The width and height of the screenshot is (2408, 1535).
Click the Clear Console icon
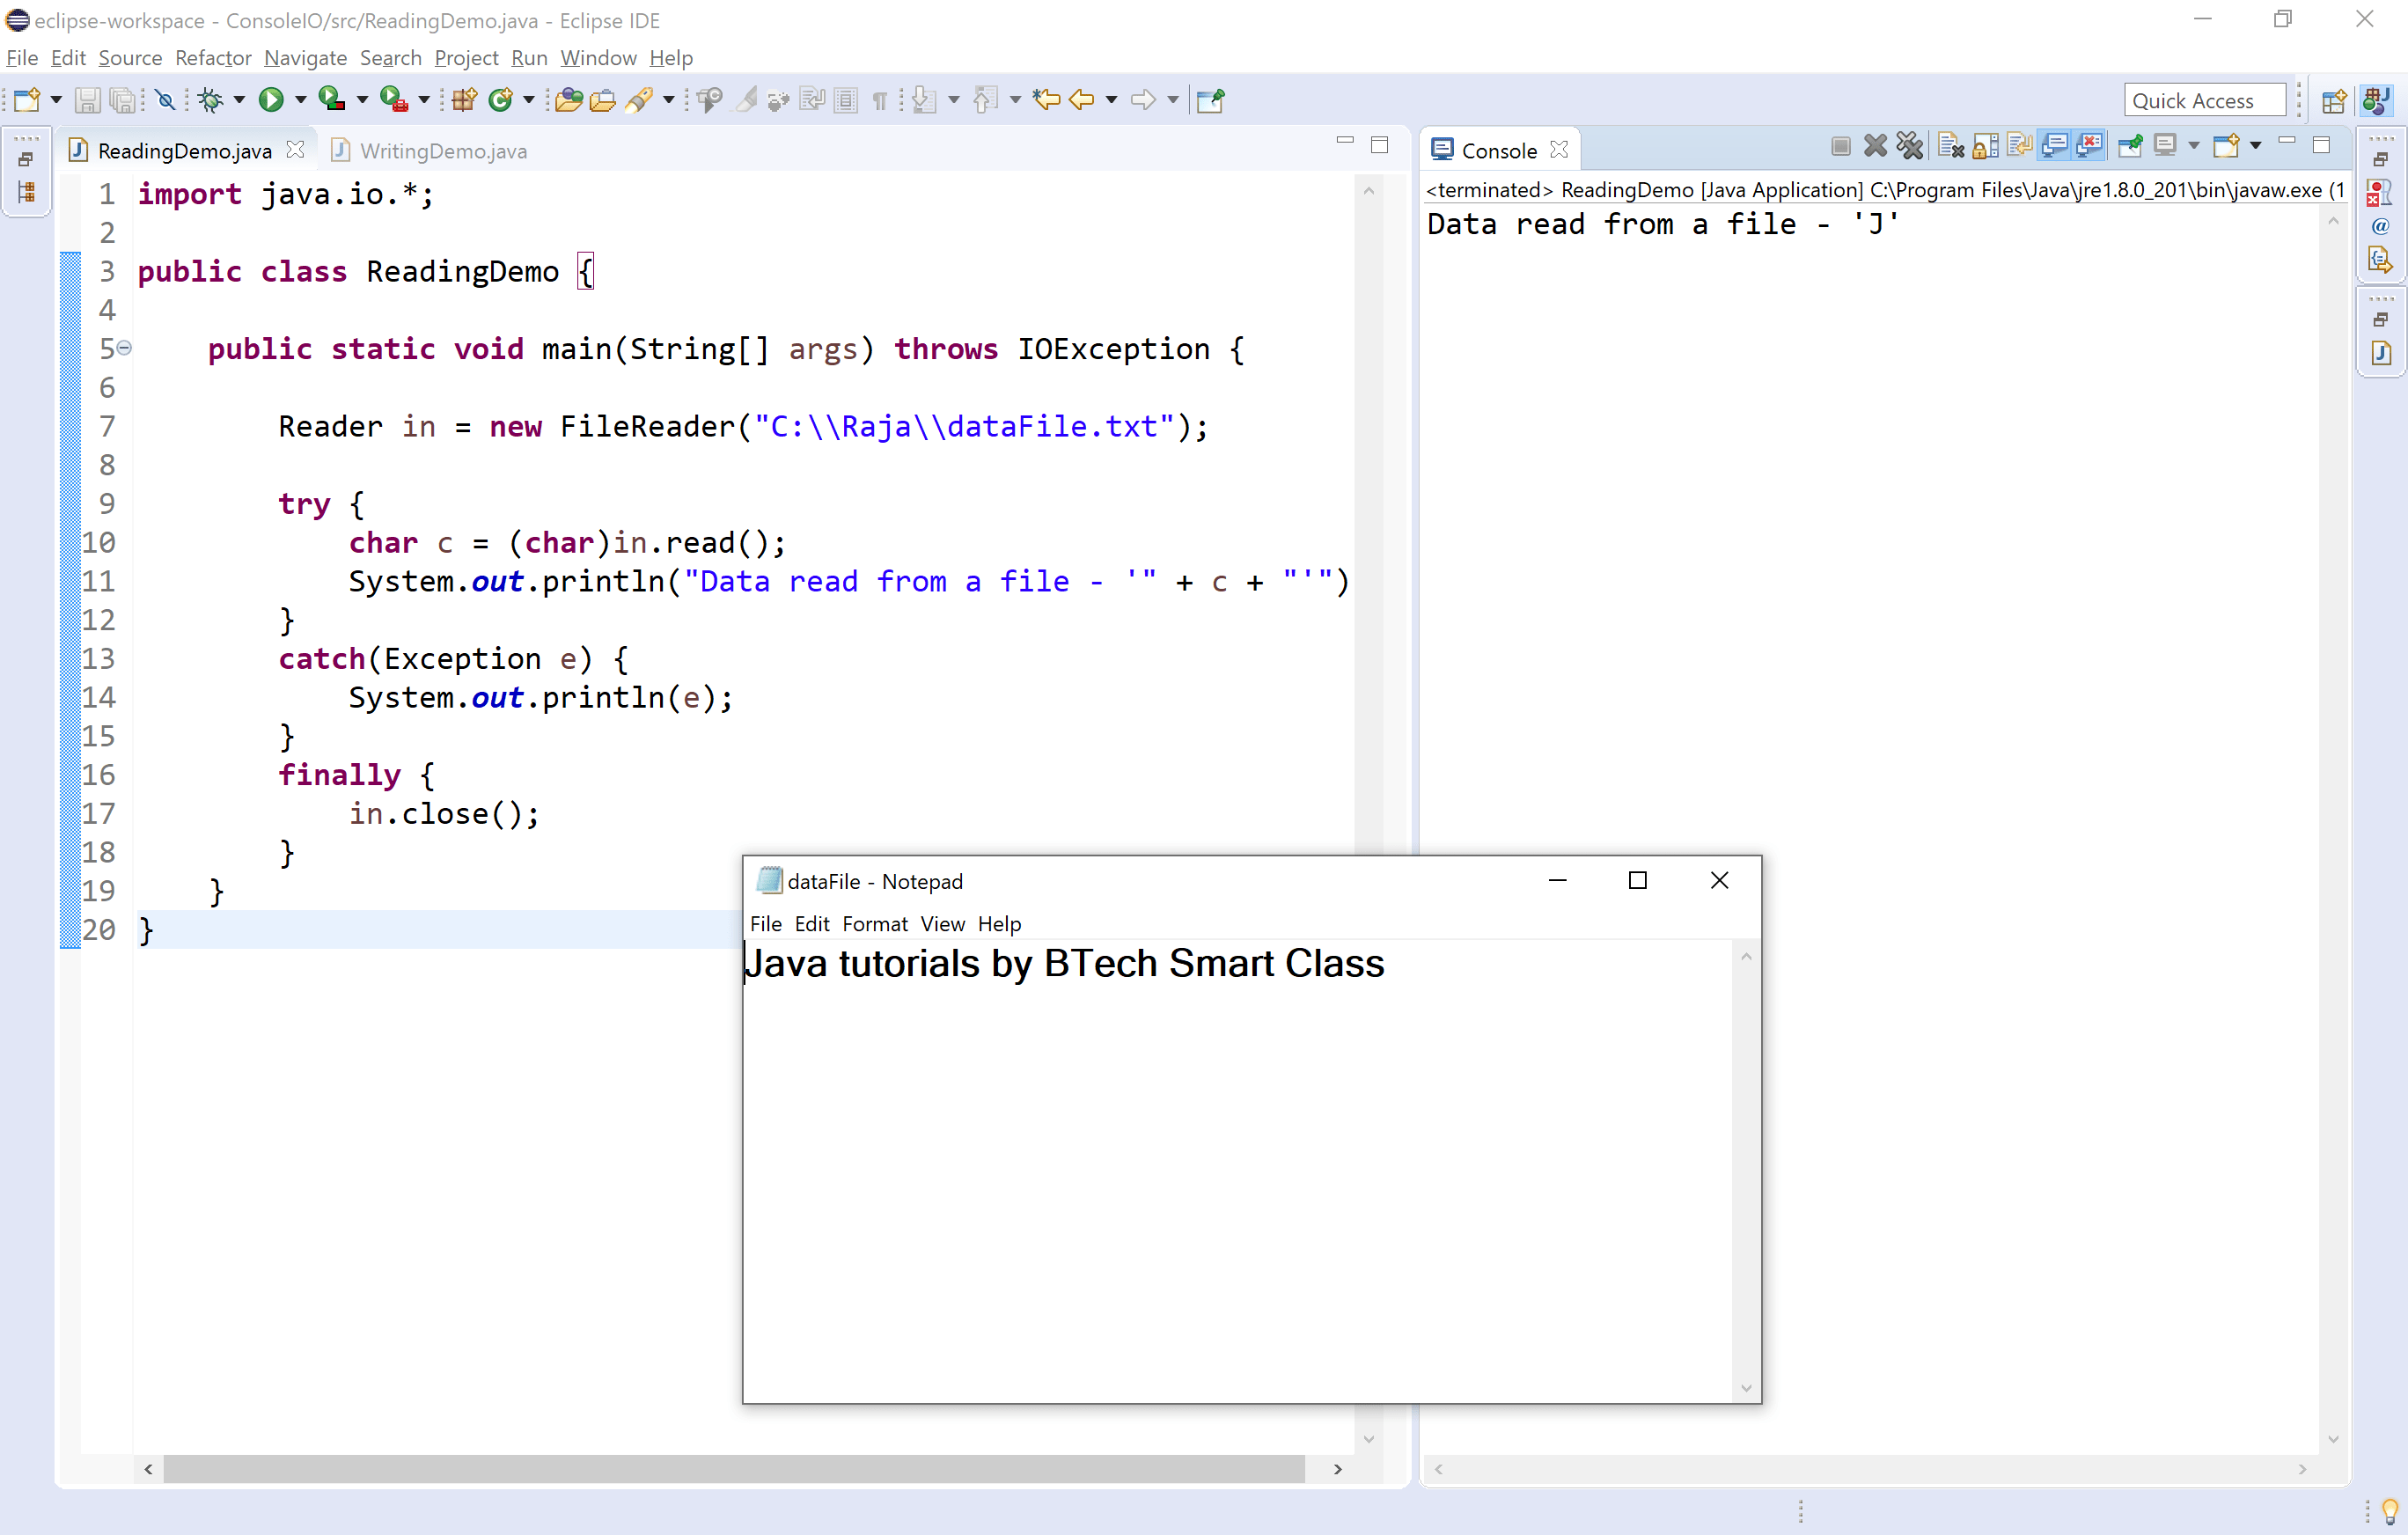[x=1950, y=147]
